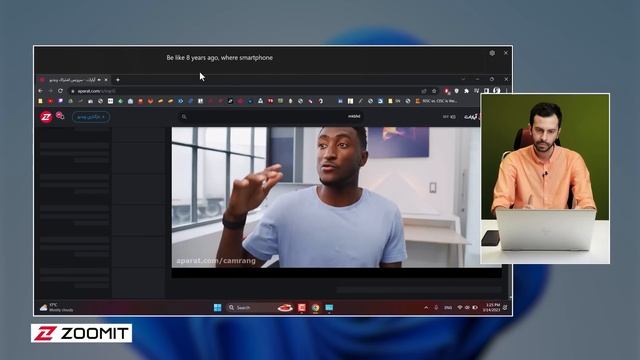Click the red bowl icon beside Search
The width and height of the screenshot is (640, 360).
point(285,307)
